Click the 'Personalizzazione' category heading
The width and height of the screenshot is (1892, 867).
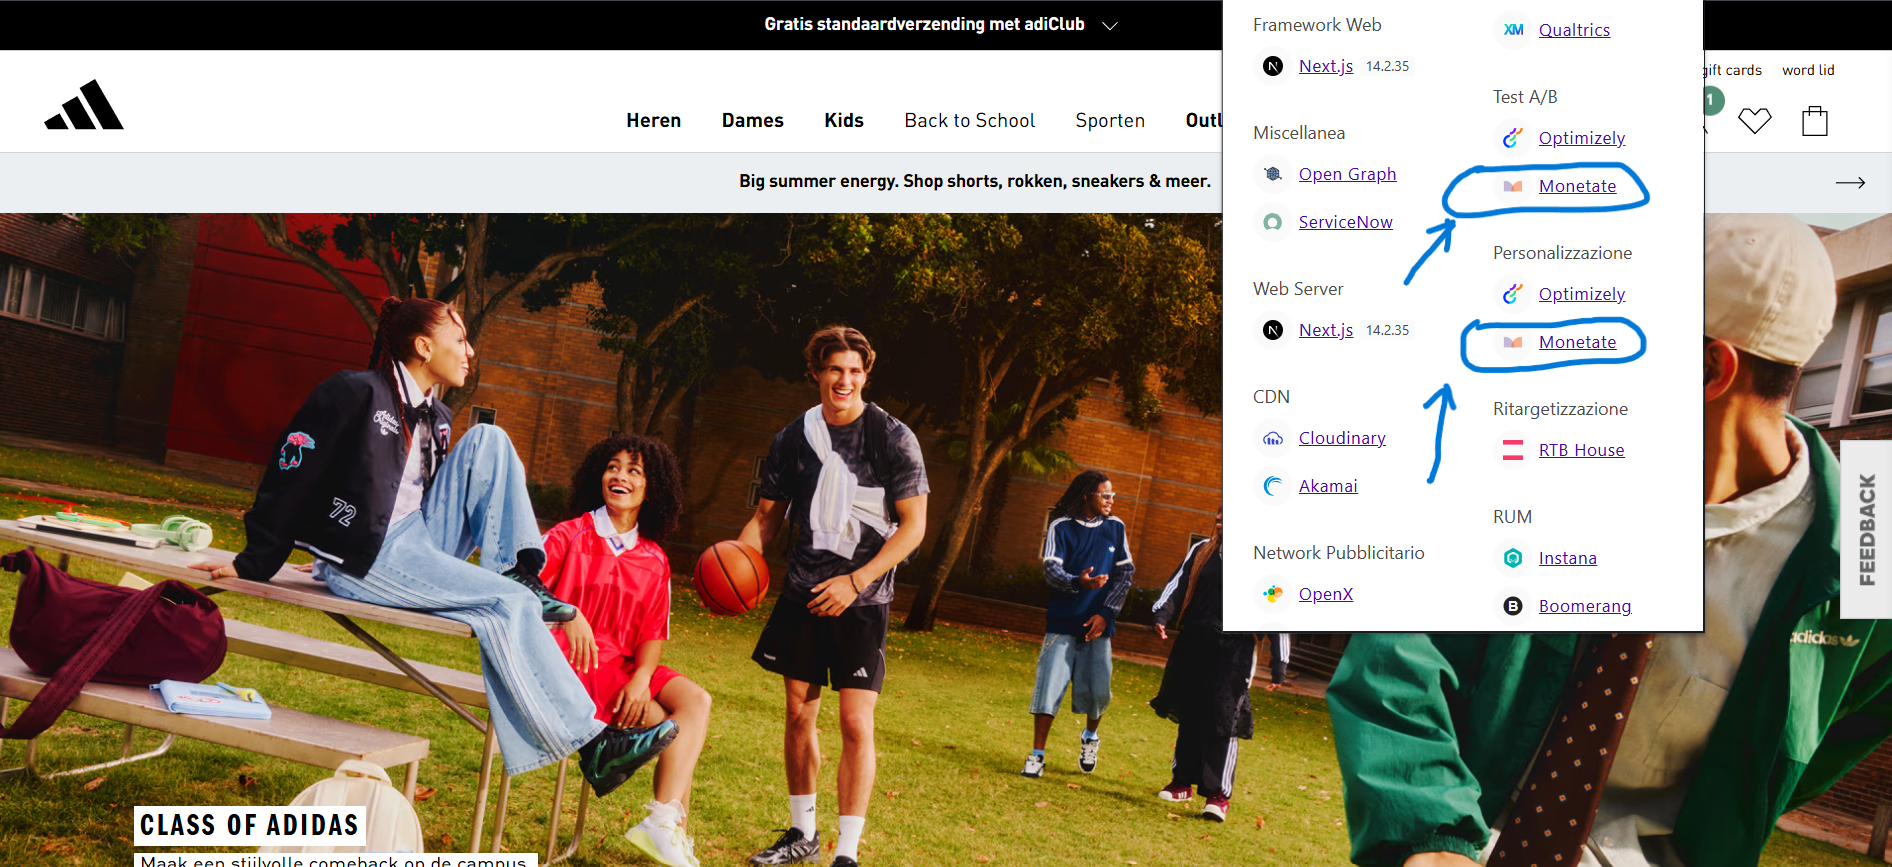click(1562, 253)
